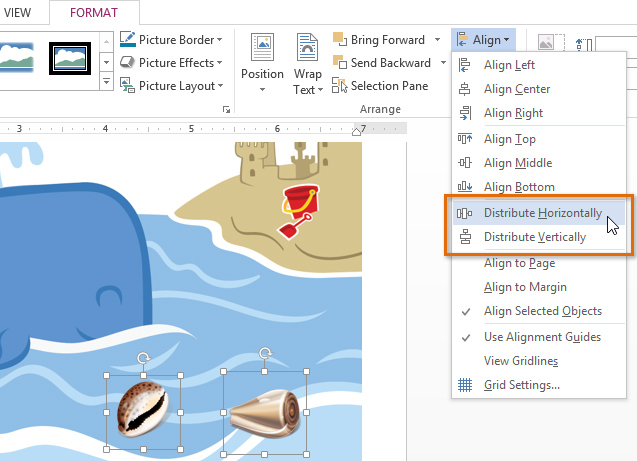The width and height of the screenshot is (637, 461).
Task: Move down one row in the picture styles gallery
Action: [106, 62]
